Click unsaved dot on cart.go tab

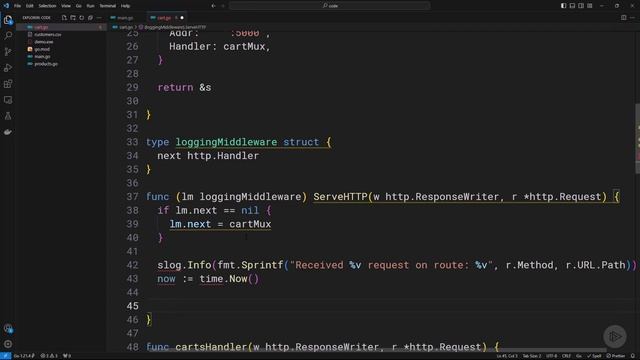point(182,18)
